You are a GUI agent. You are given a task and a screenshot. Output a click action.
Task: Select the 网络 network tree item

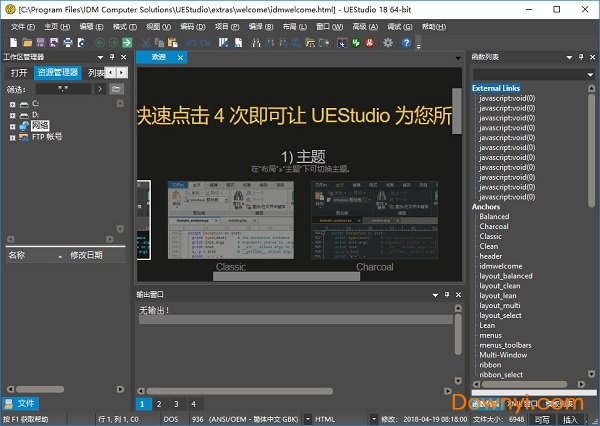(40, 126)
